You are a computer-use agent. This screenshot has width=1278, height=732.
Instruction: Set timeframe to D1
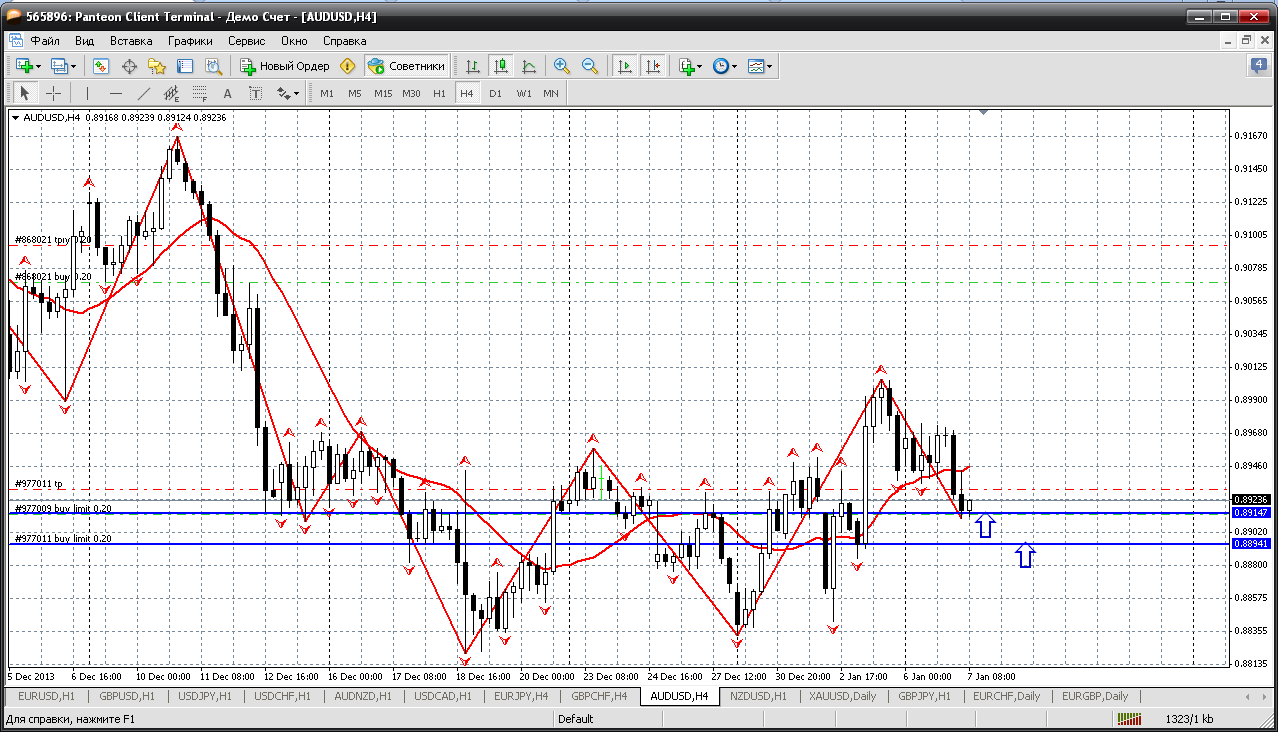coord(495,93)
